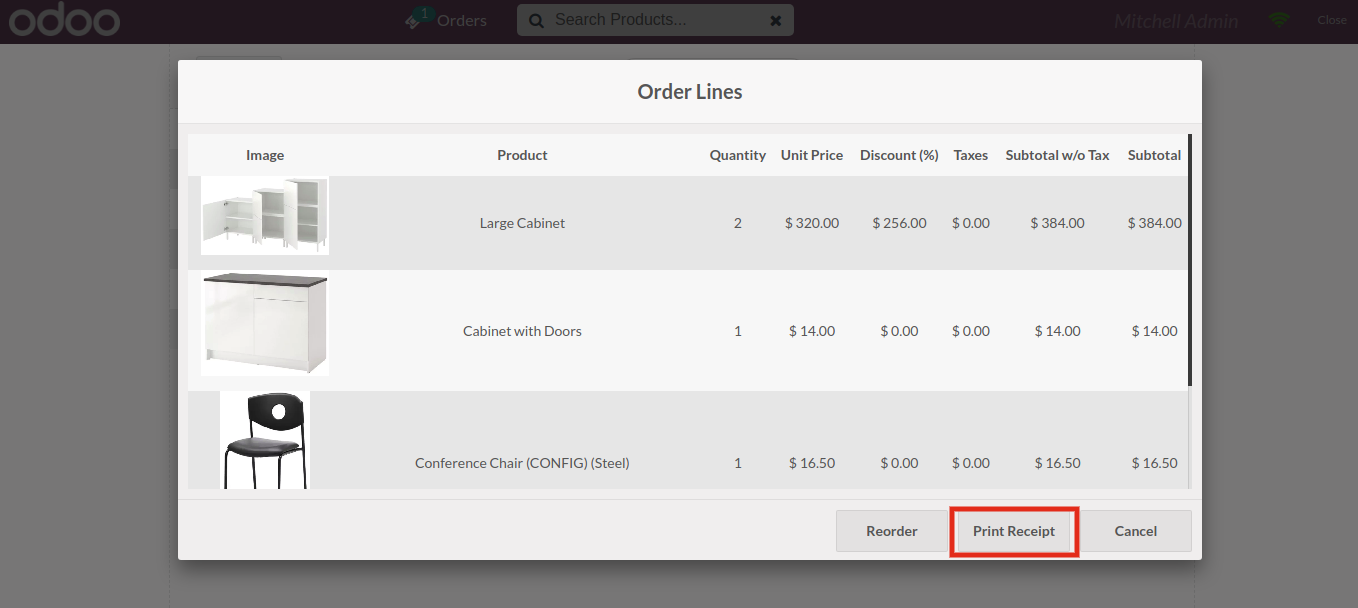
Task: Click Close in the top bar
Action: (x=1331, y=20)
